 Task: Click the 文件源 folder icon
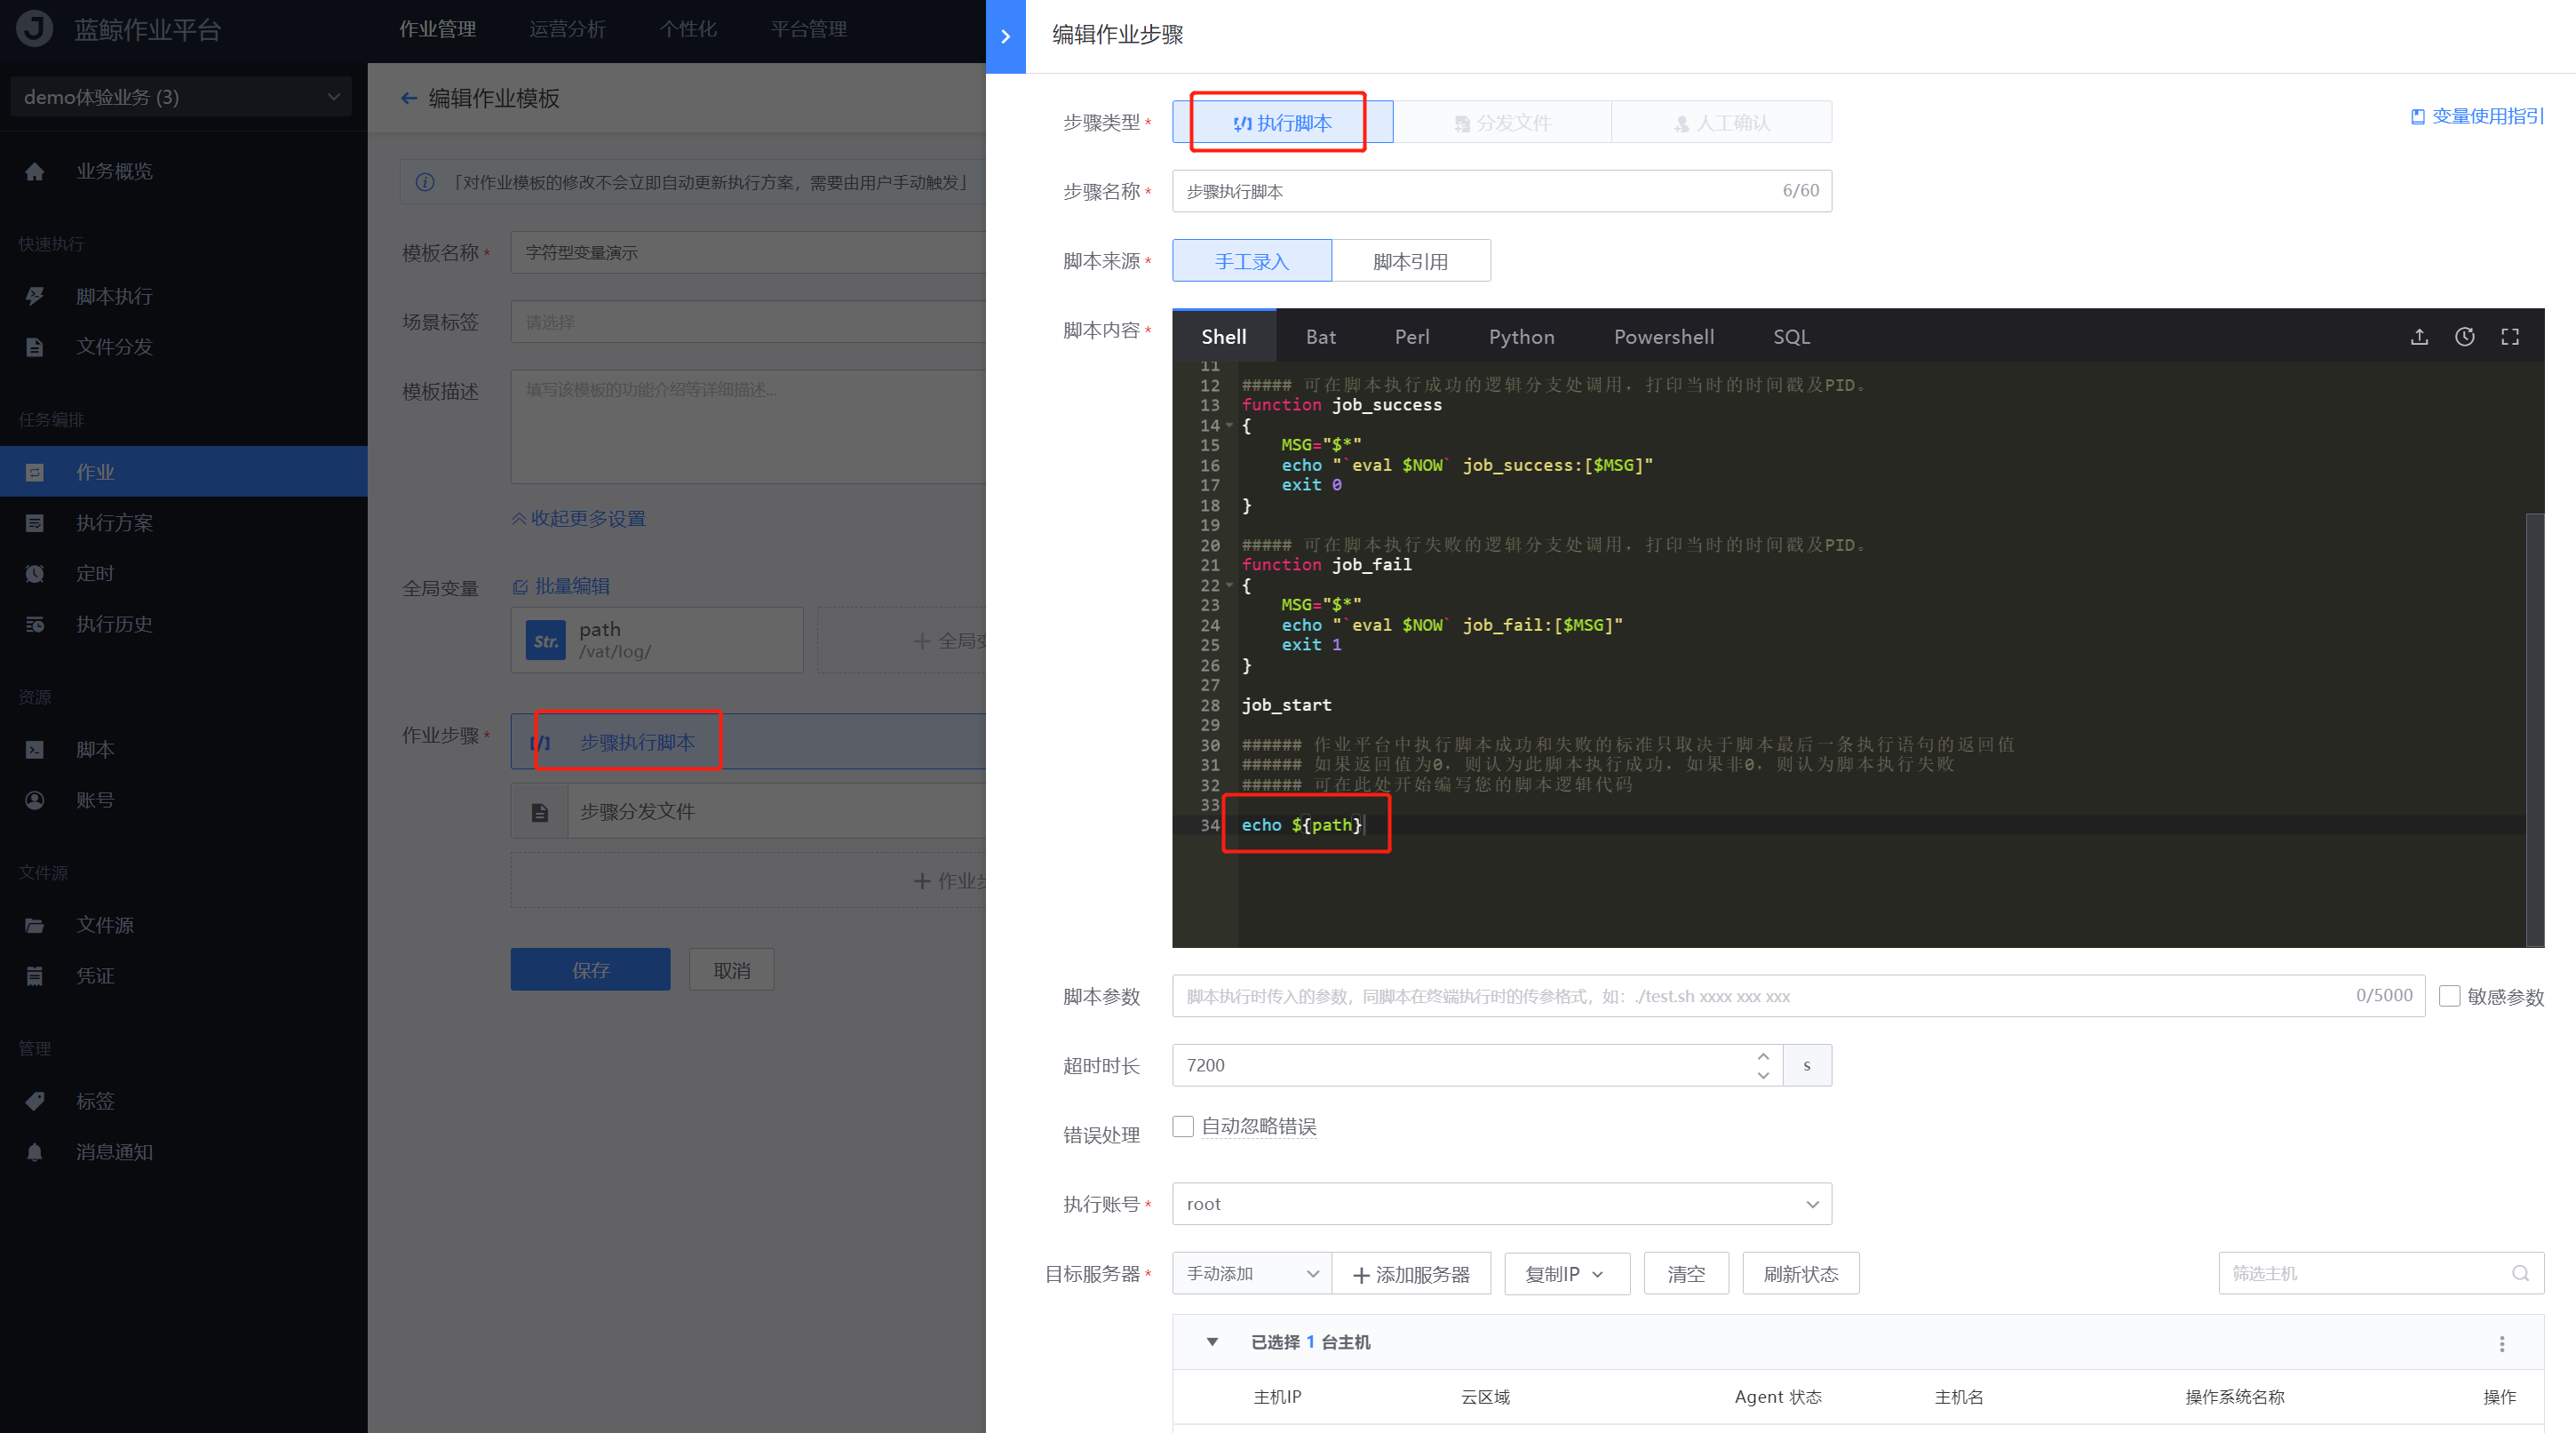tap(35, 926)
